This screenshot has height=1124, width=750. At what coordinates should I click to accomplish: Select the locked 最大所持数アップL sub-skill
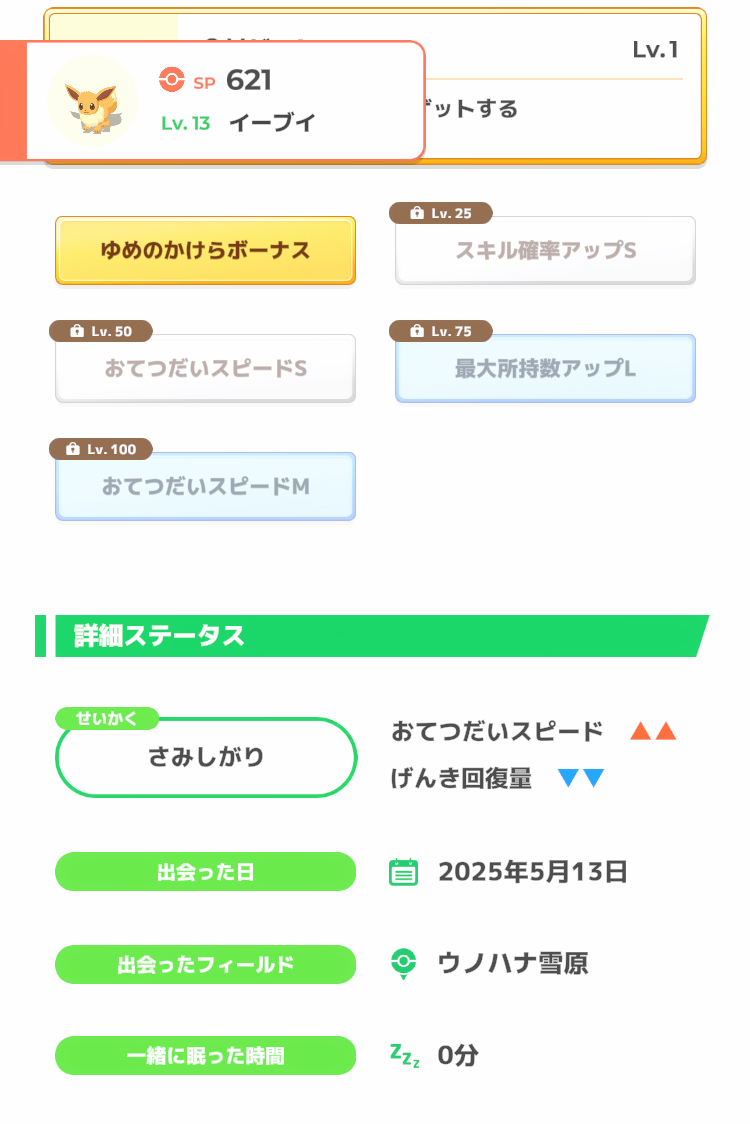tap(545, 369)
